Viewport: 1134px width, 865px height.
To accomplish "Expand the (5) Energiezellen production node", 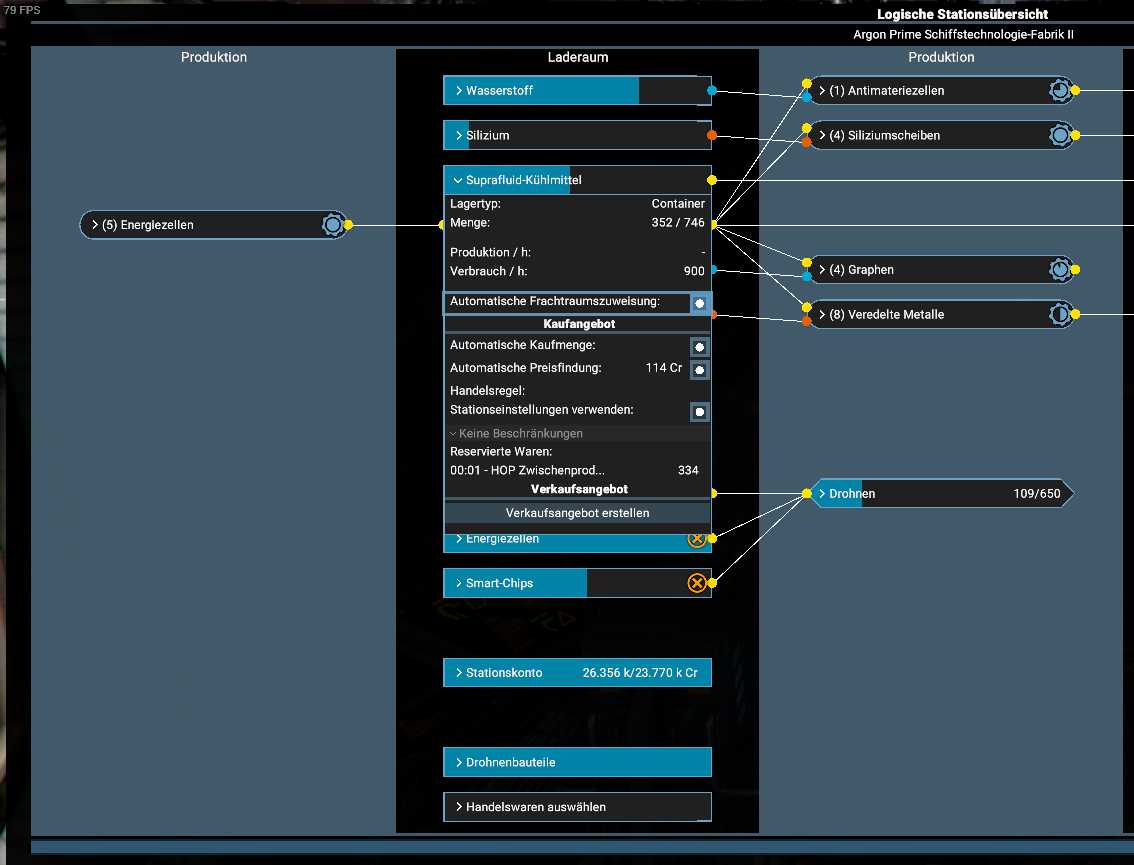I will 213,225.
